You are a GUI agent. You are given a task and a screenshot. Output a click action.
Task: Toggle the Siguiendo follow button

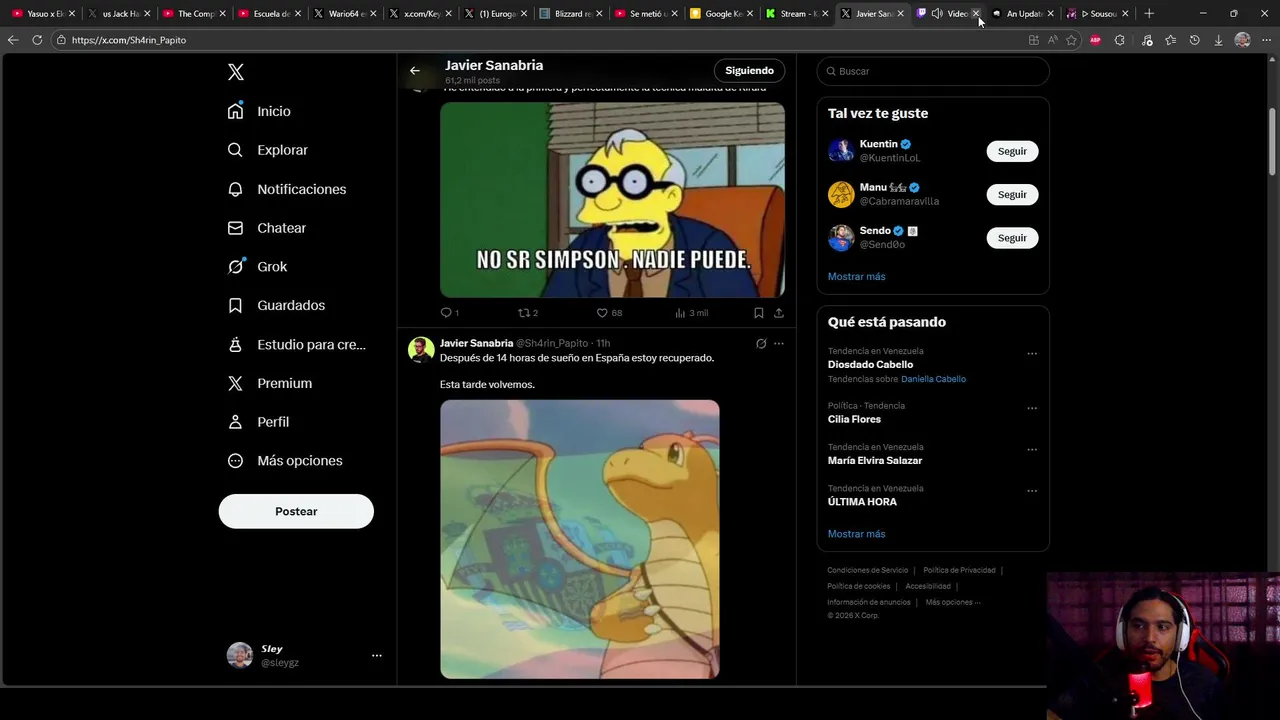click(749, 71)
